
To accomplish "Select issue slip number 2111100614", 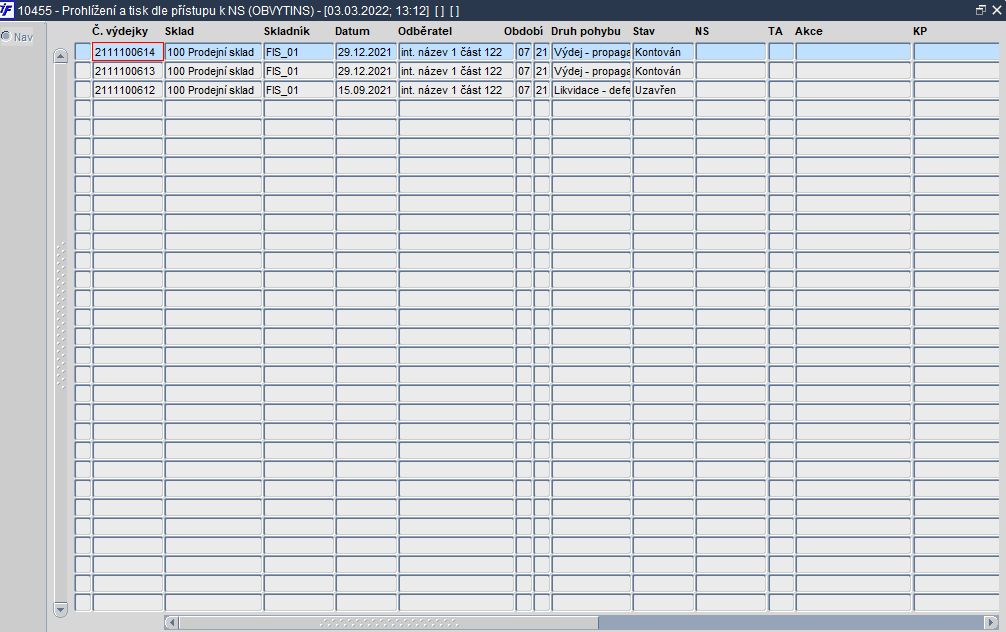I will (x=128, y=52).
